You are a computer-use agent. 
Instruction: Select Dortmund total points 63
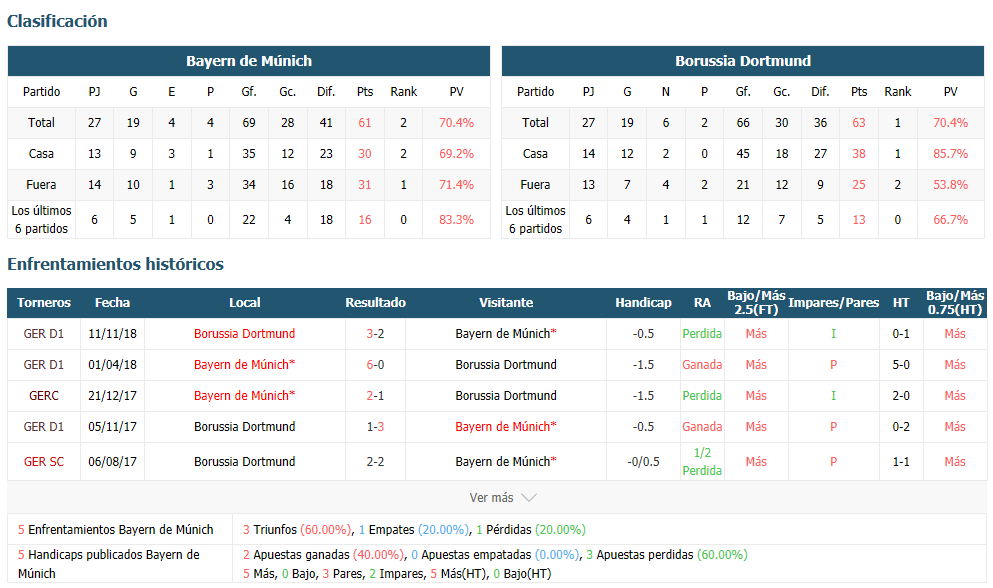[859, 123]
